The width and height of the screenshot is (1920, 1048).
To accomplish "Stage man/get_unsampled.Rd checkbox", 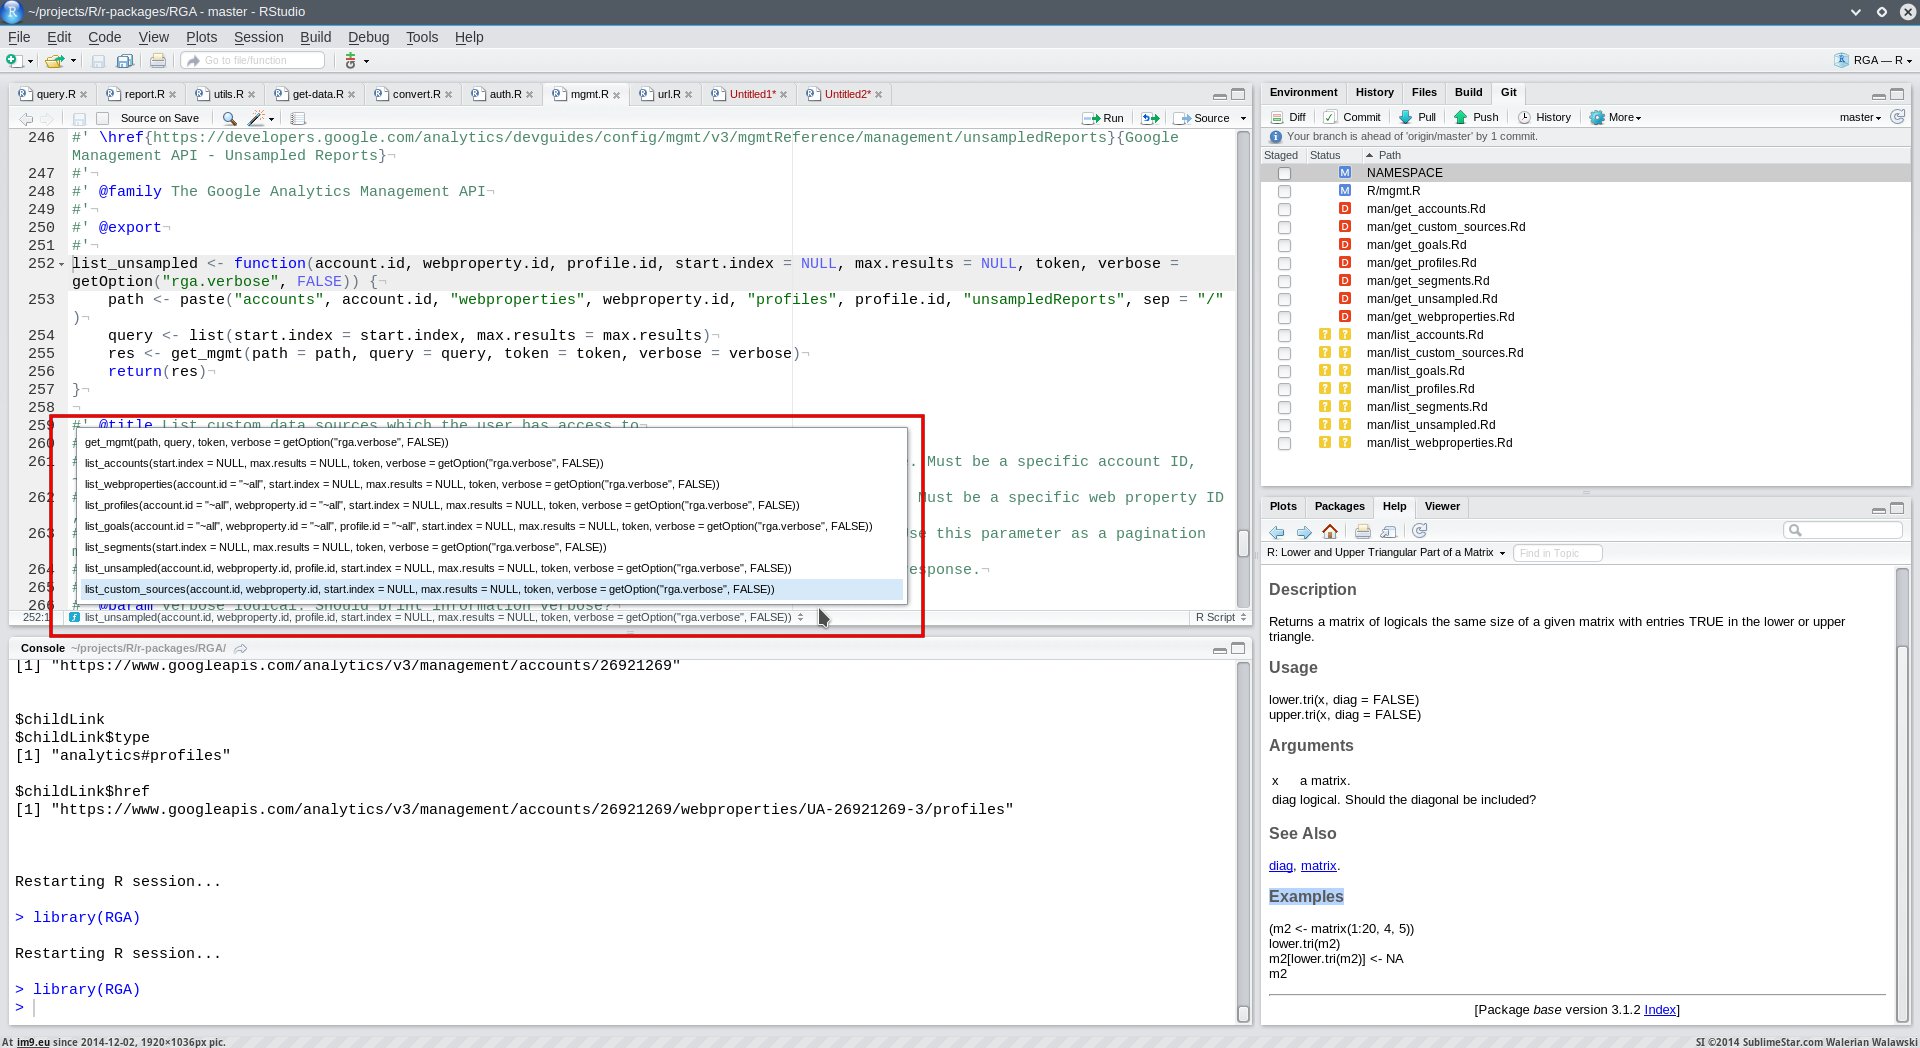I will [x=1284, y=299].
